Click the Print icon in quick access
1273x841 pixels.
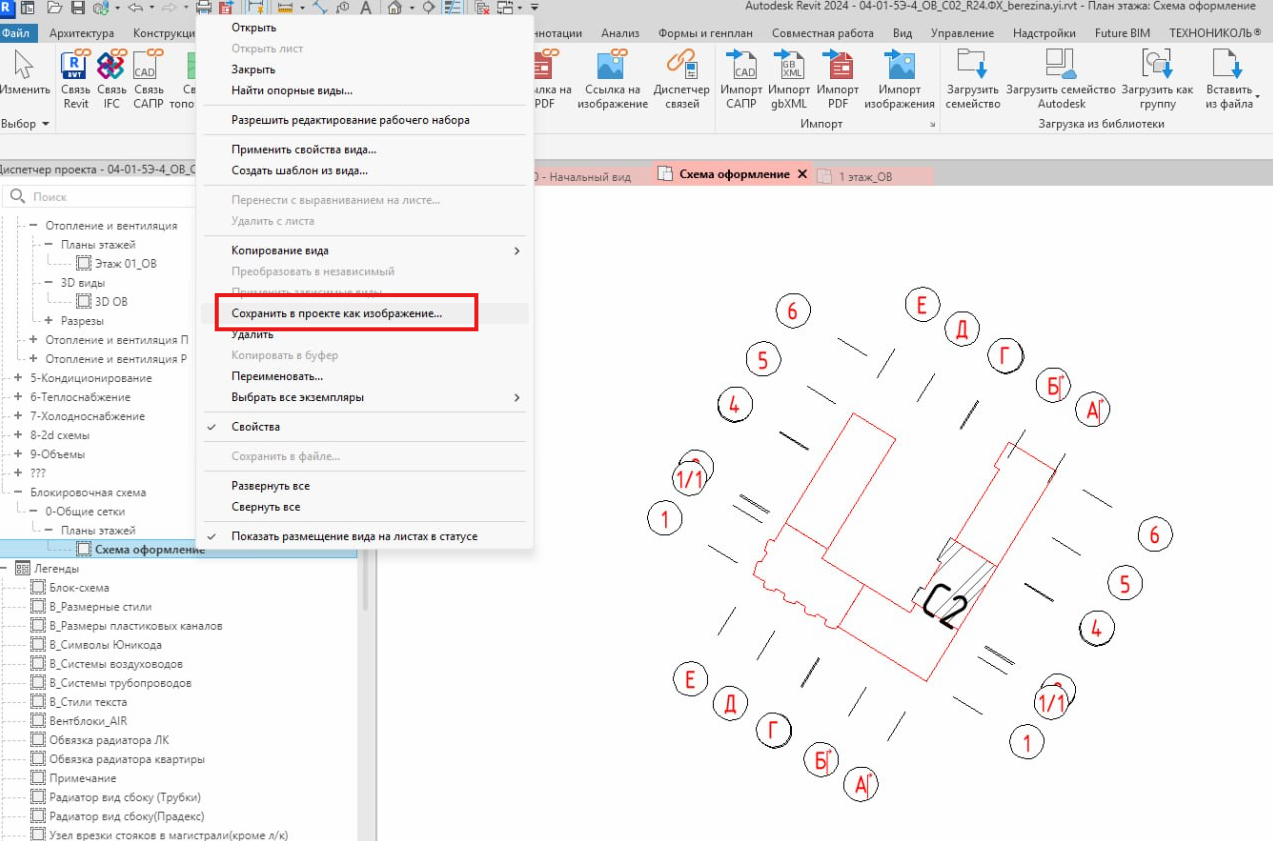click(204, 7)
